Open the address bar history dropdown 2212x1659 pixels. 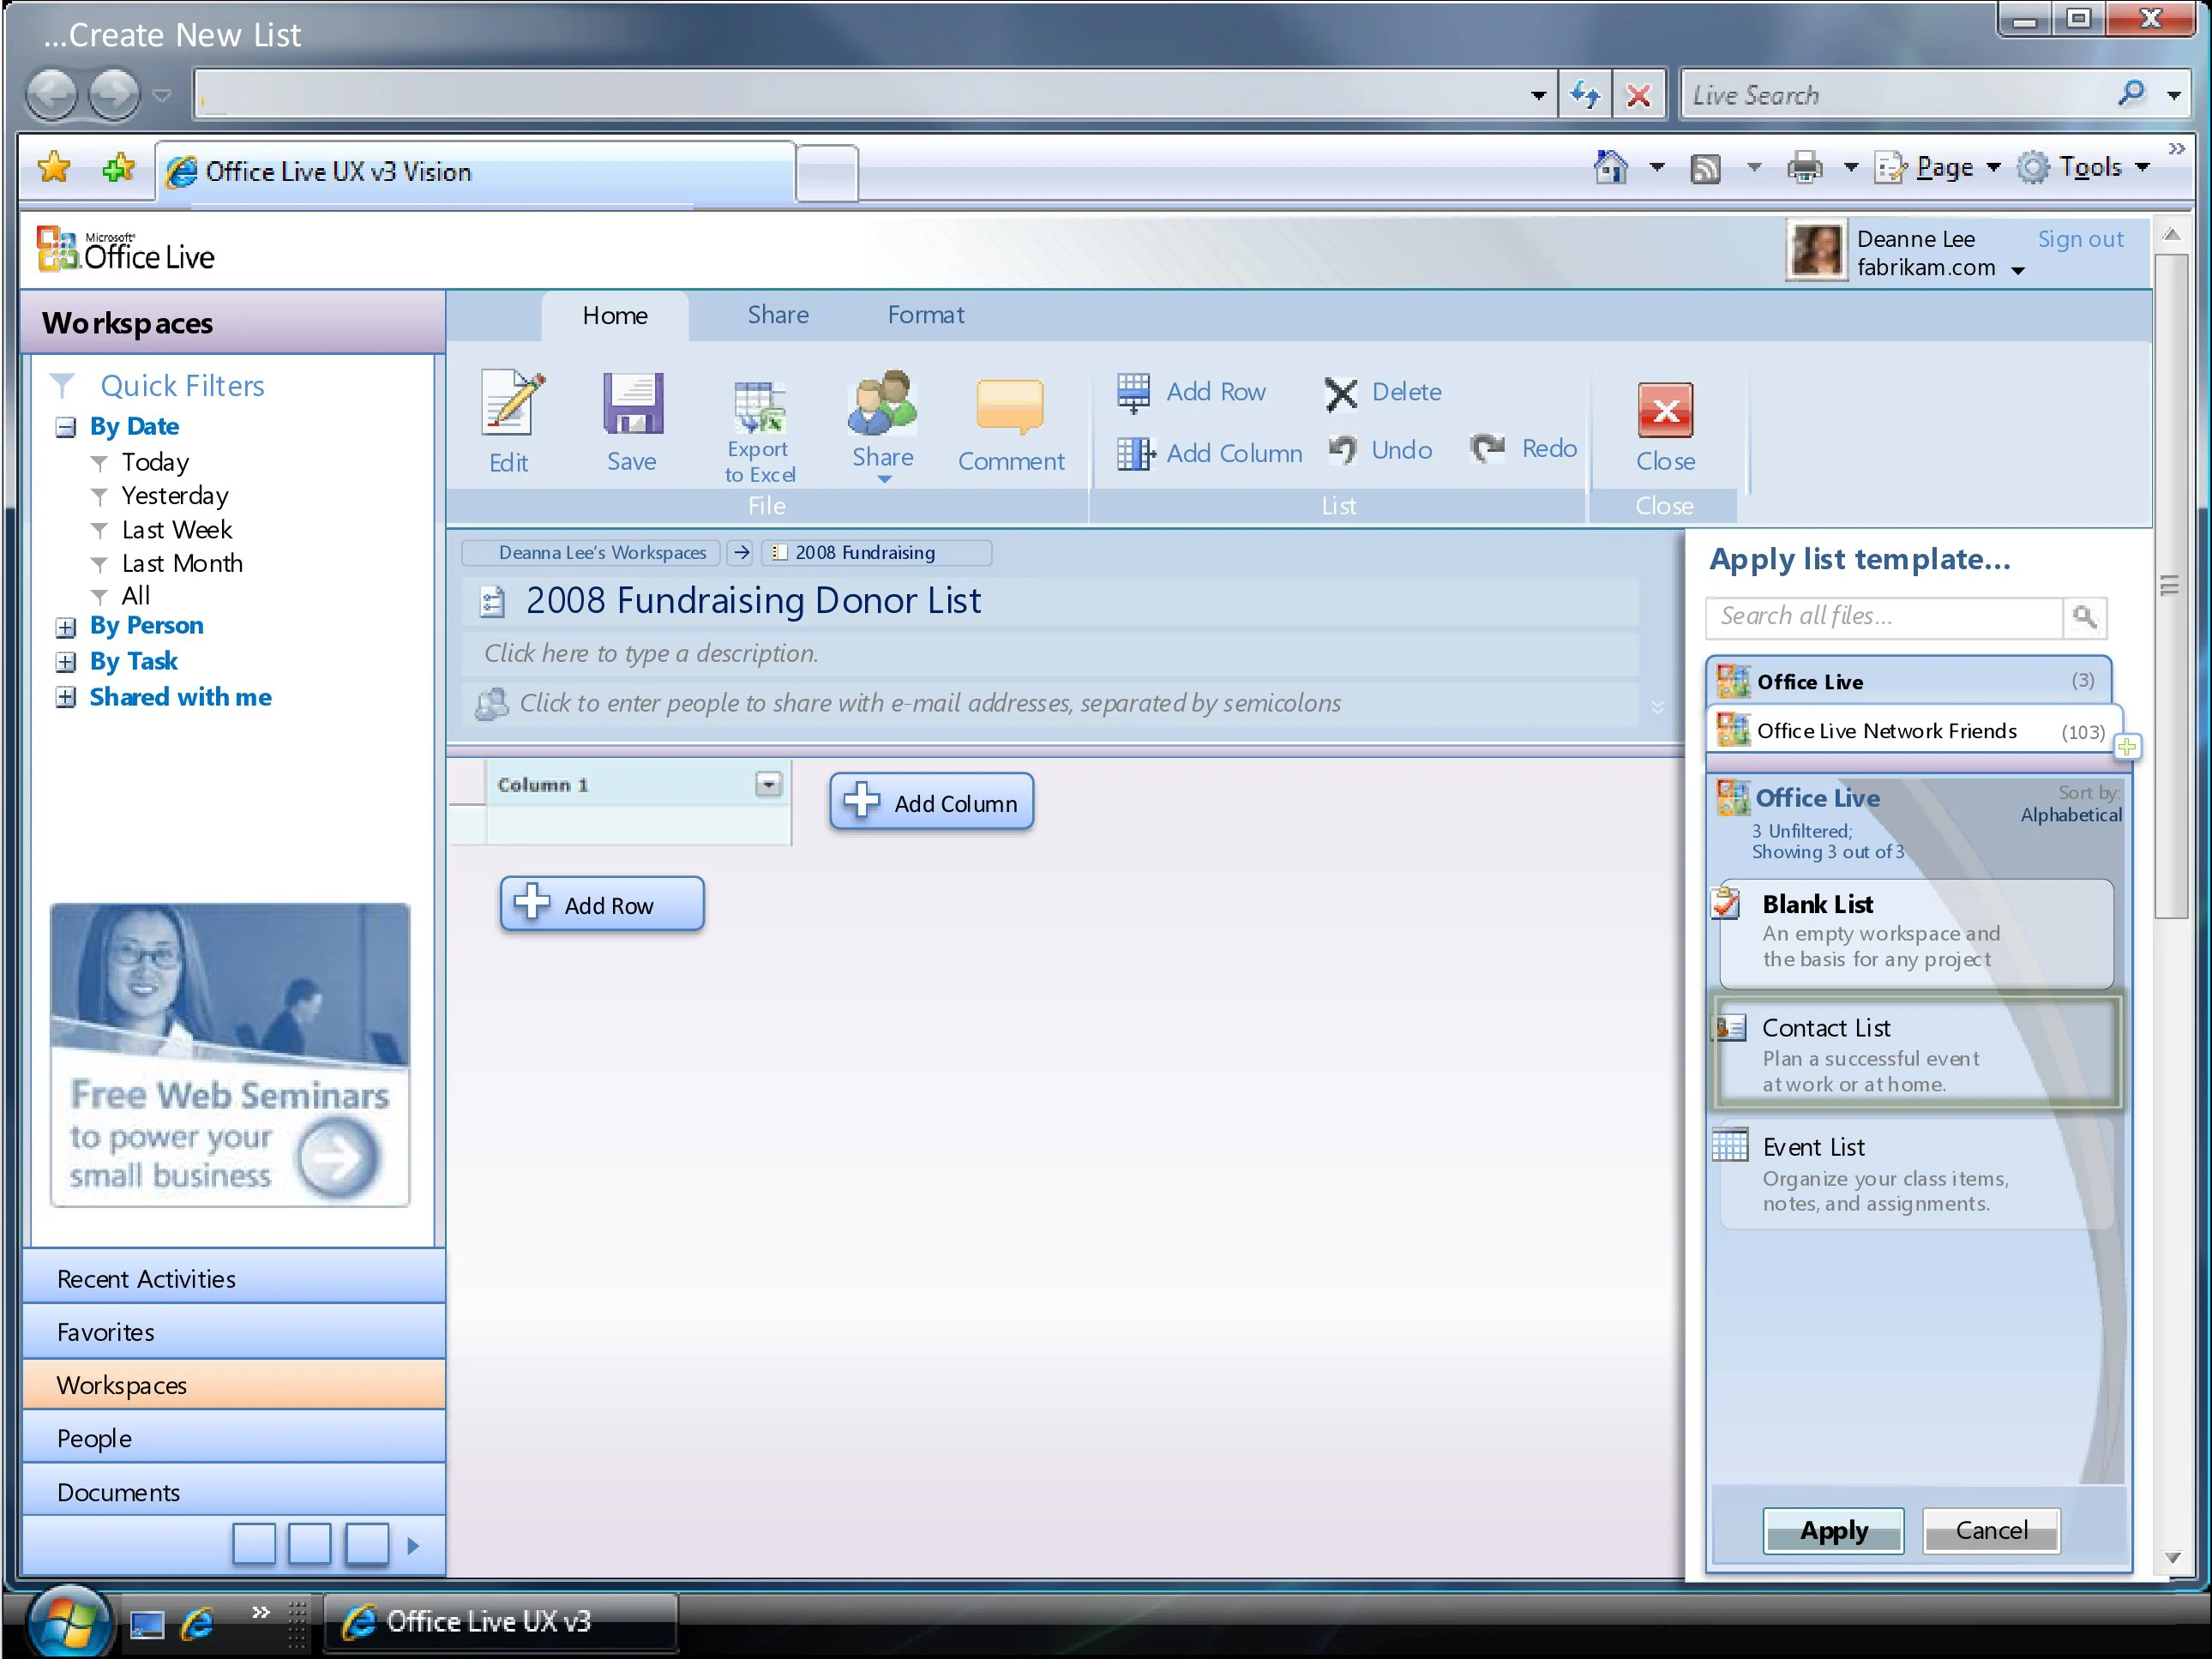[x=1538, y=96]
